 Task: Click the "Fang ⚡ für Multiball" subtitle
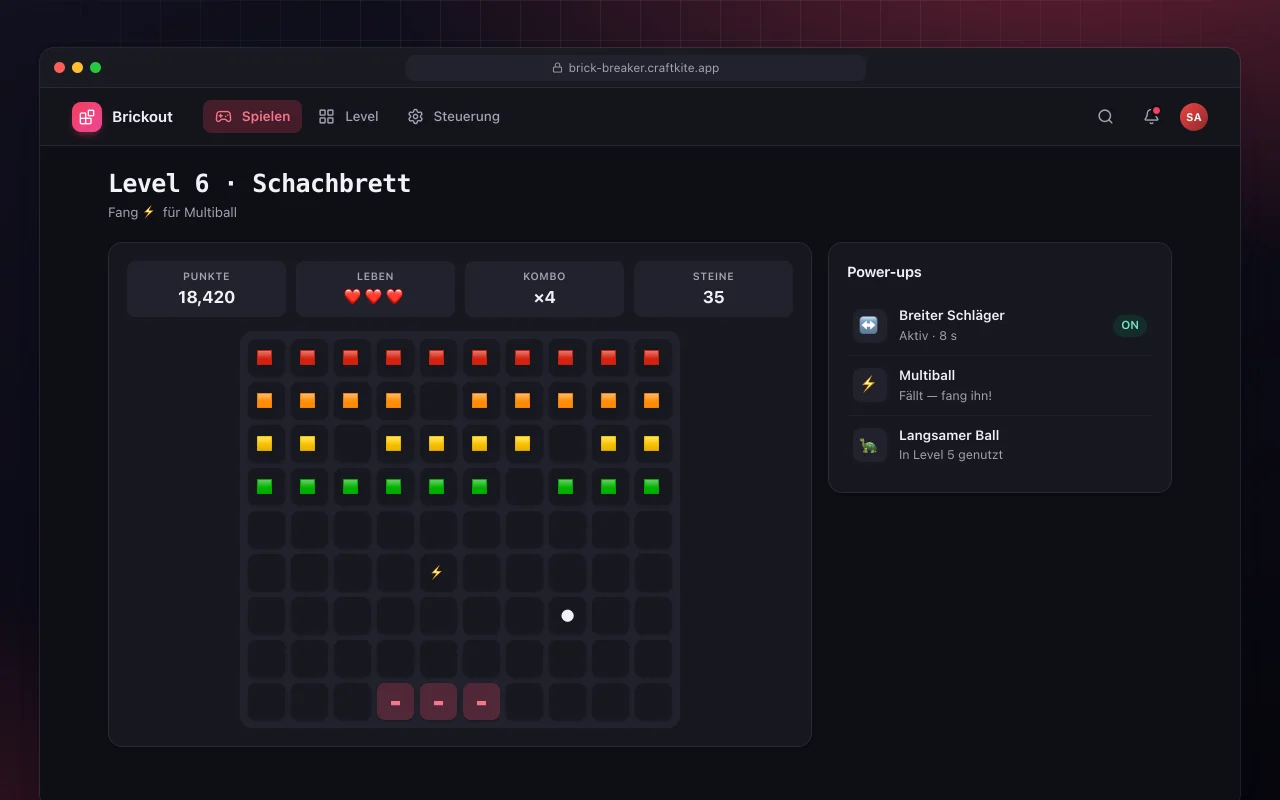173,212
